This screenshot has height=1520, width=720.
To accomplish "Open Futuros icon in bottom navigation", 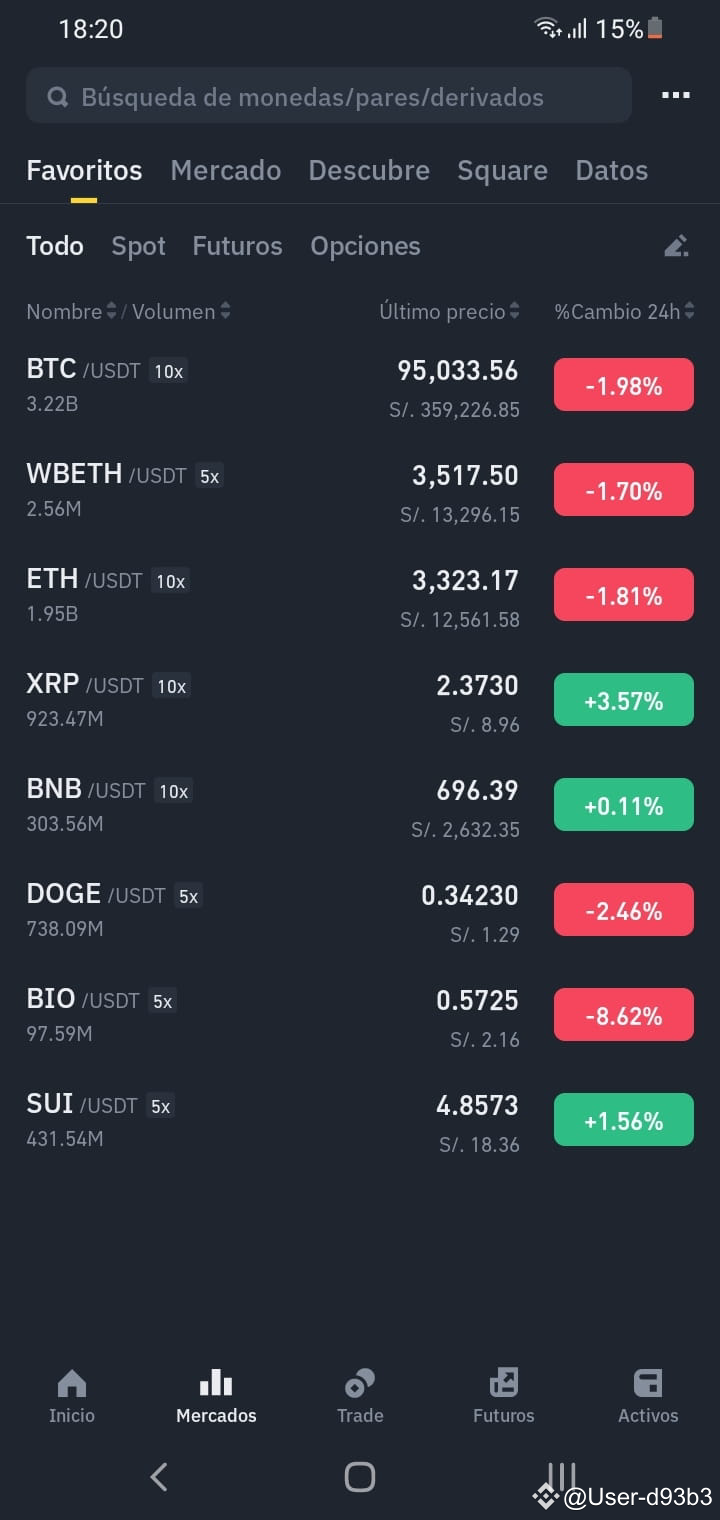I will click(x=504, y=1384).
